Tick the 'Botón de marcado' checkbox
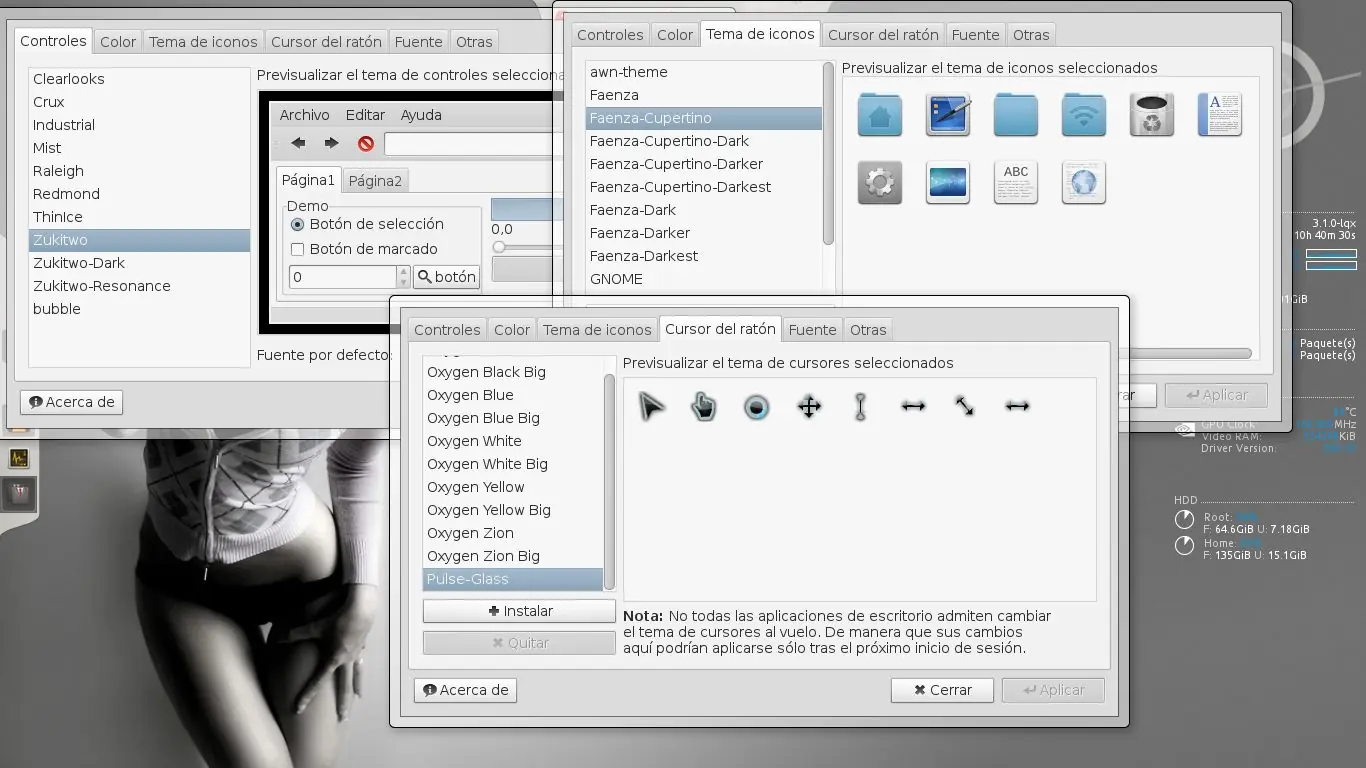The image size is (1366, 768). [x=297, y=250]
